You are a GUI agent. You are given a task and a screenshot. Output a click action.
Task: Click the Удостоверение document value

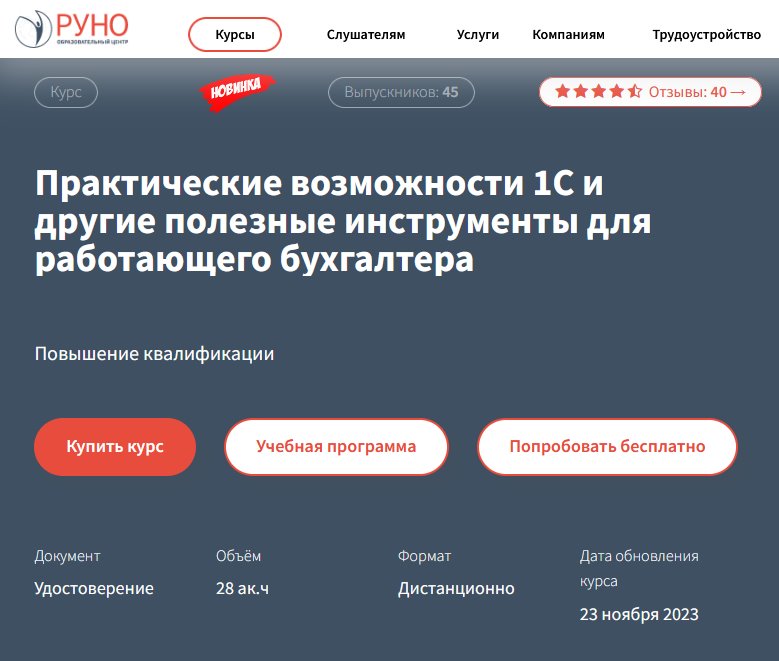(x=94, y=588)
